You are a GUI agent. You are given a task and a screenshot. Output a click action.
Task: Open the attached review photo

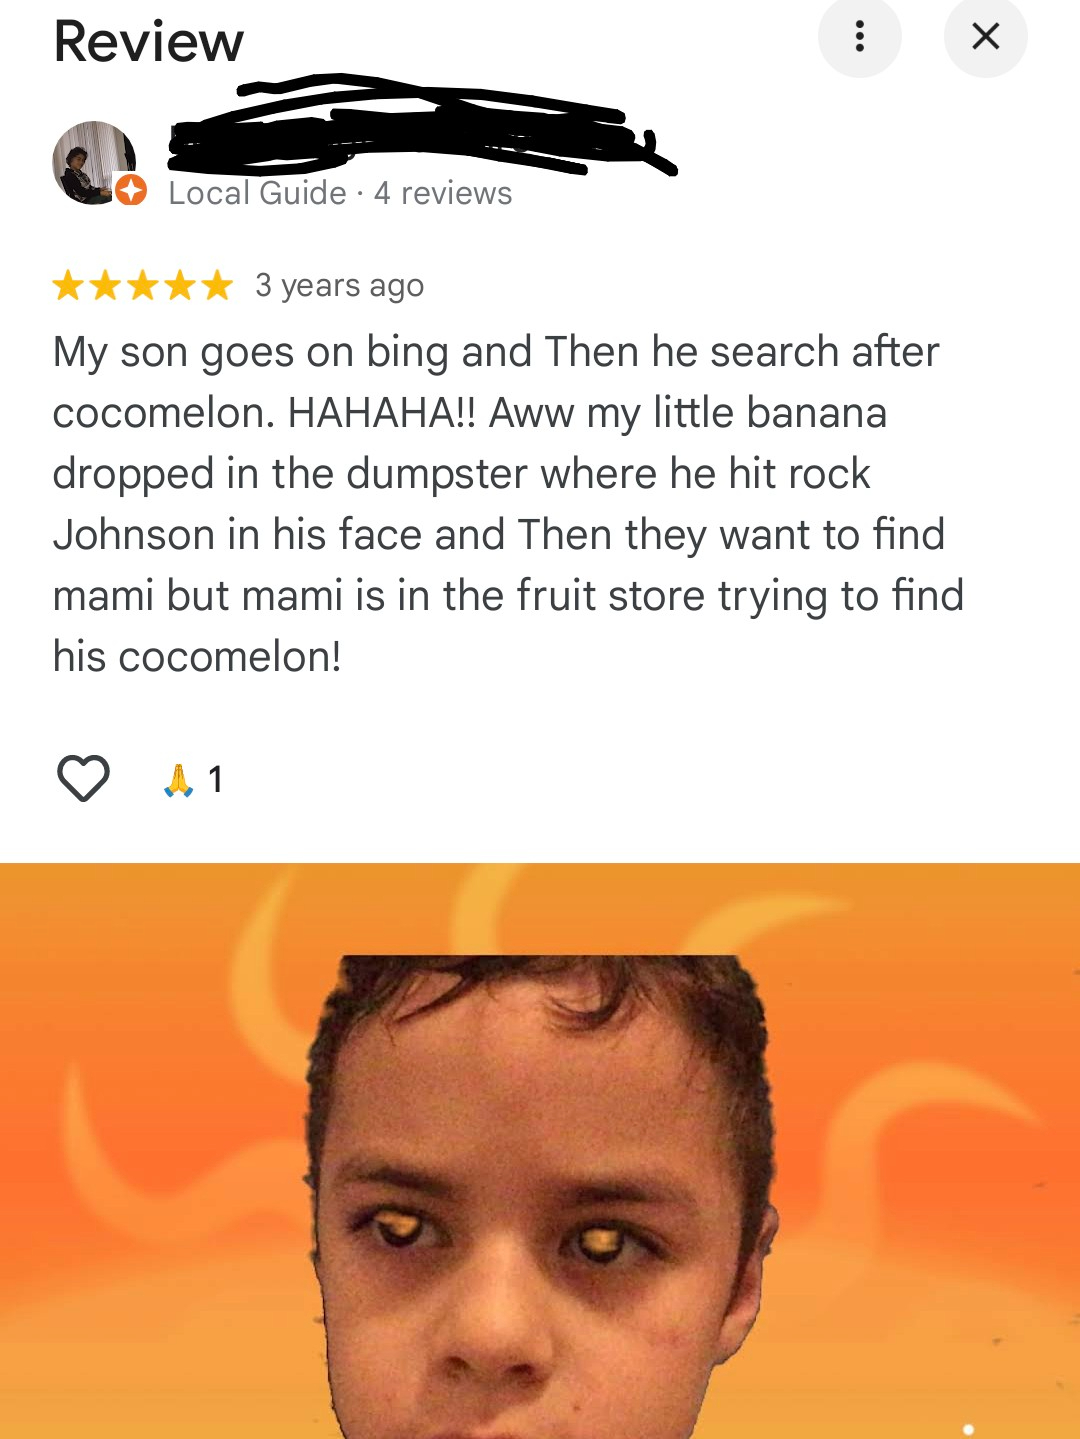point(540,1151)
